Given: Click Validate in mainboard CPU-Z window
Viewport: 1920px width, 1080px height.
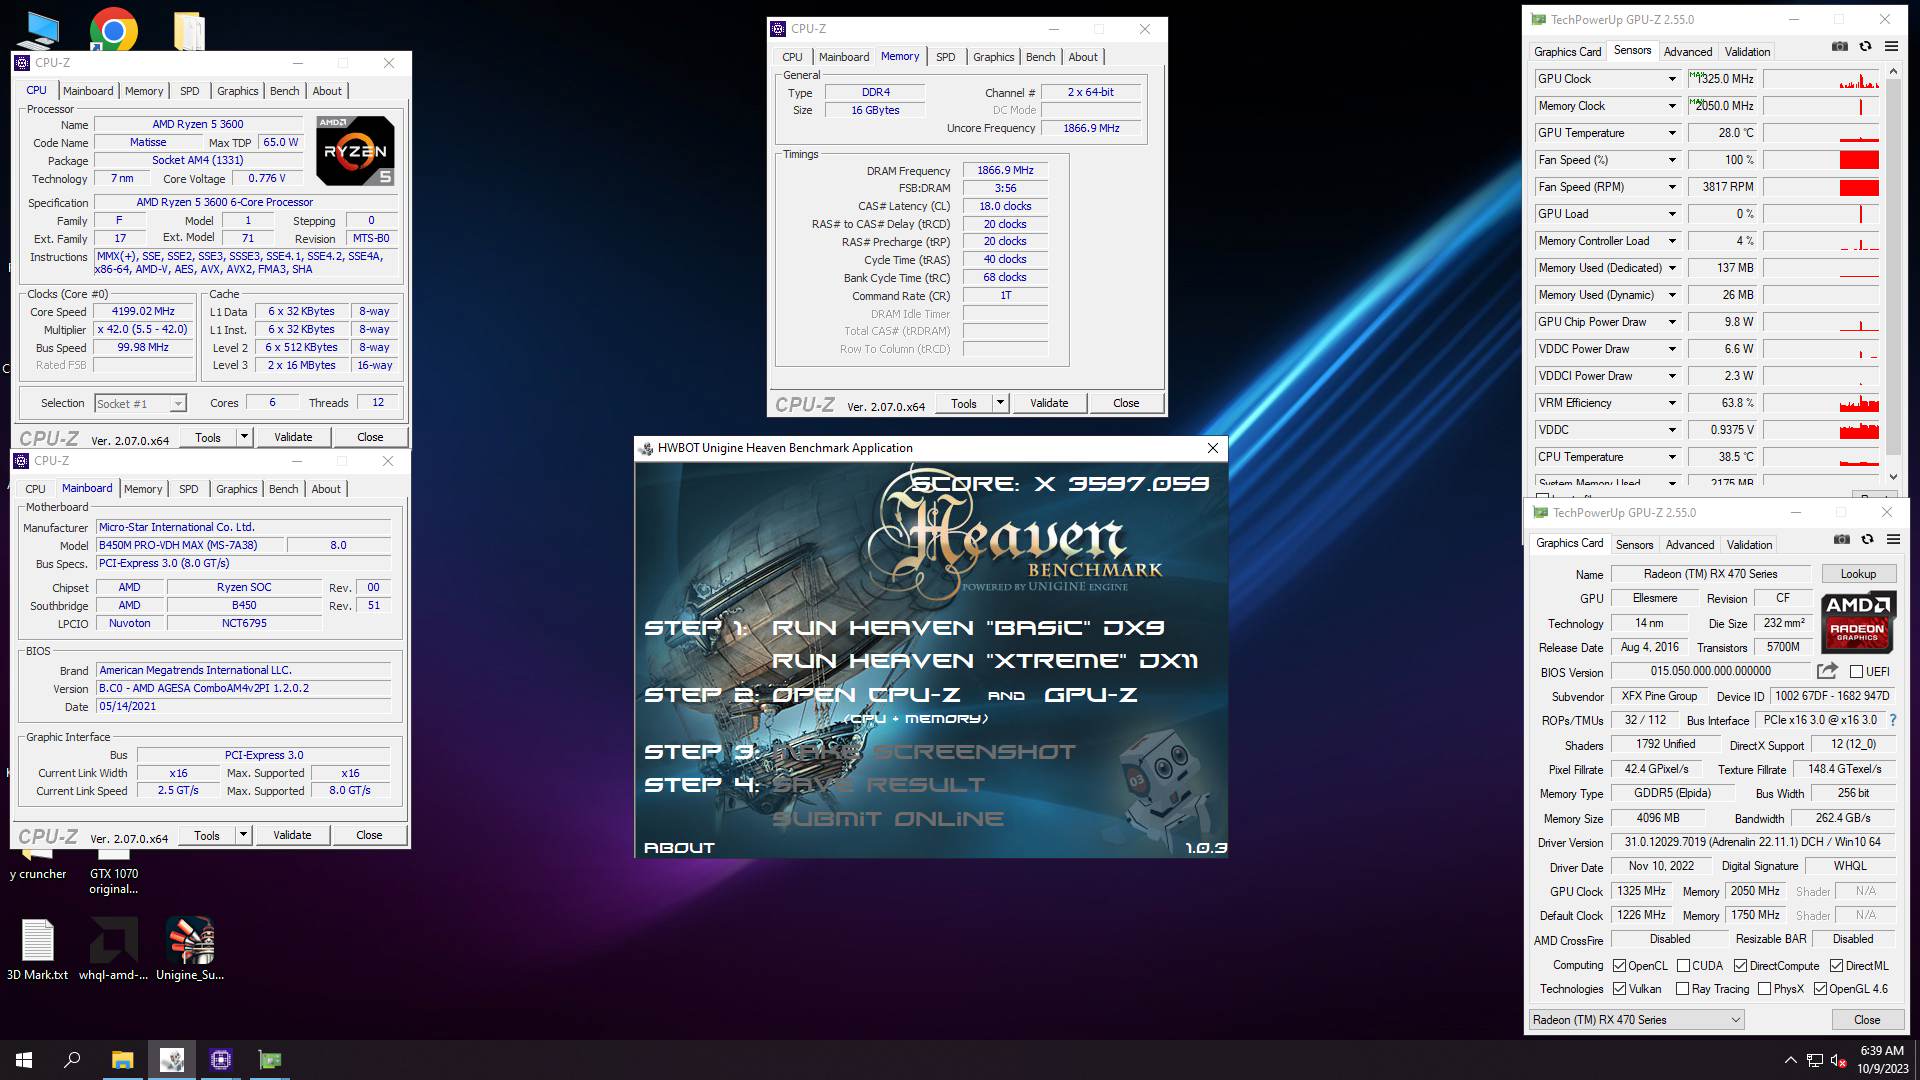Looking at the screenshot, I should (292, 835).
